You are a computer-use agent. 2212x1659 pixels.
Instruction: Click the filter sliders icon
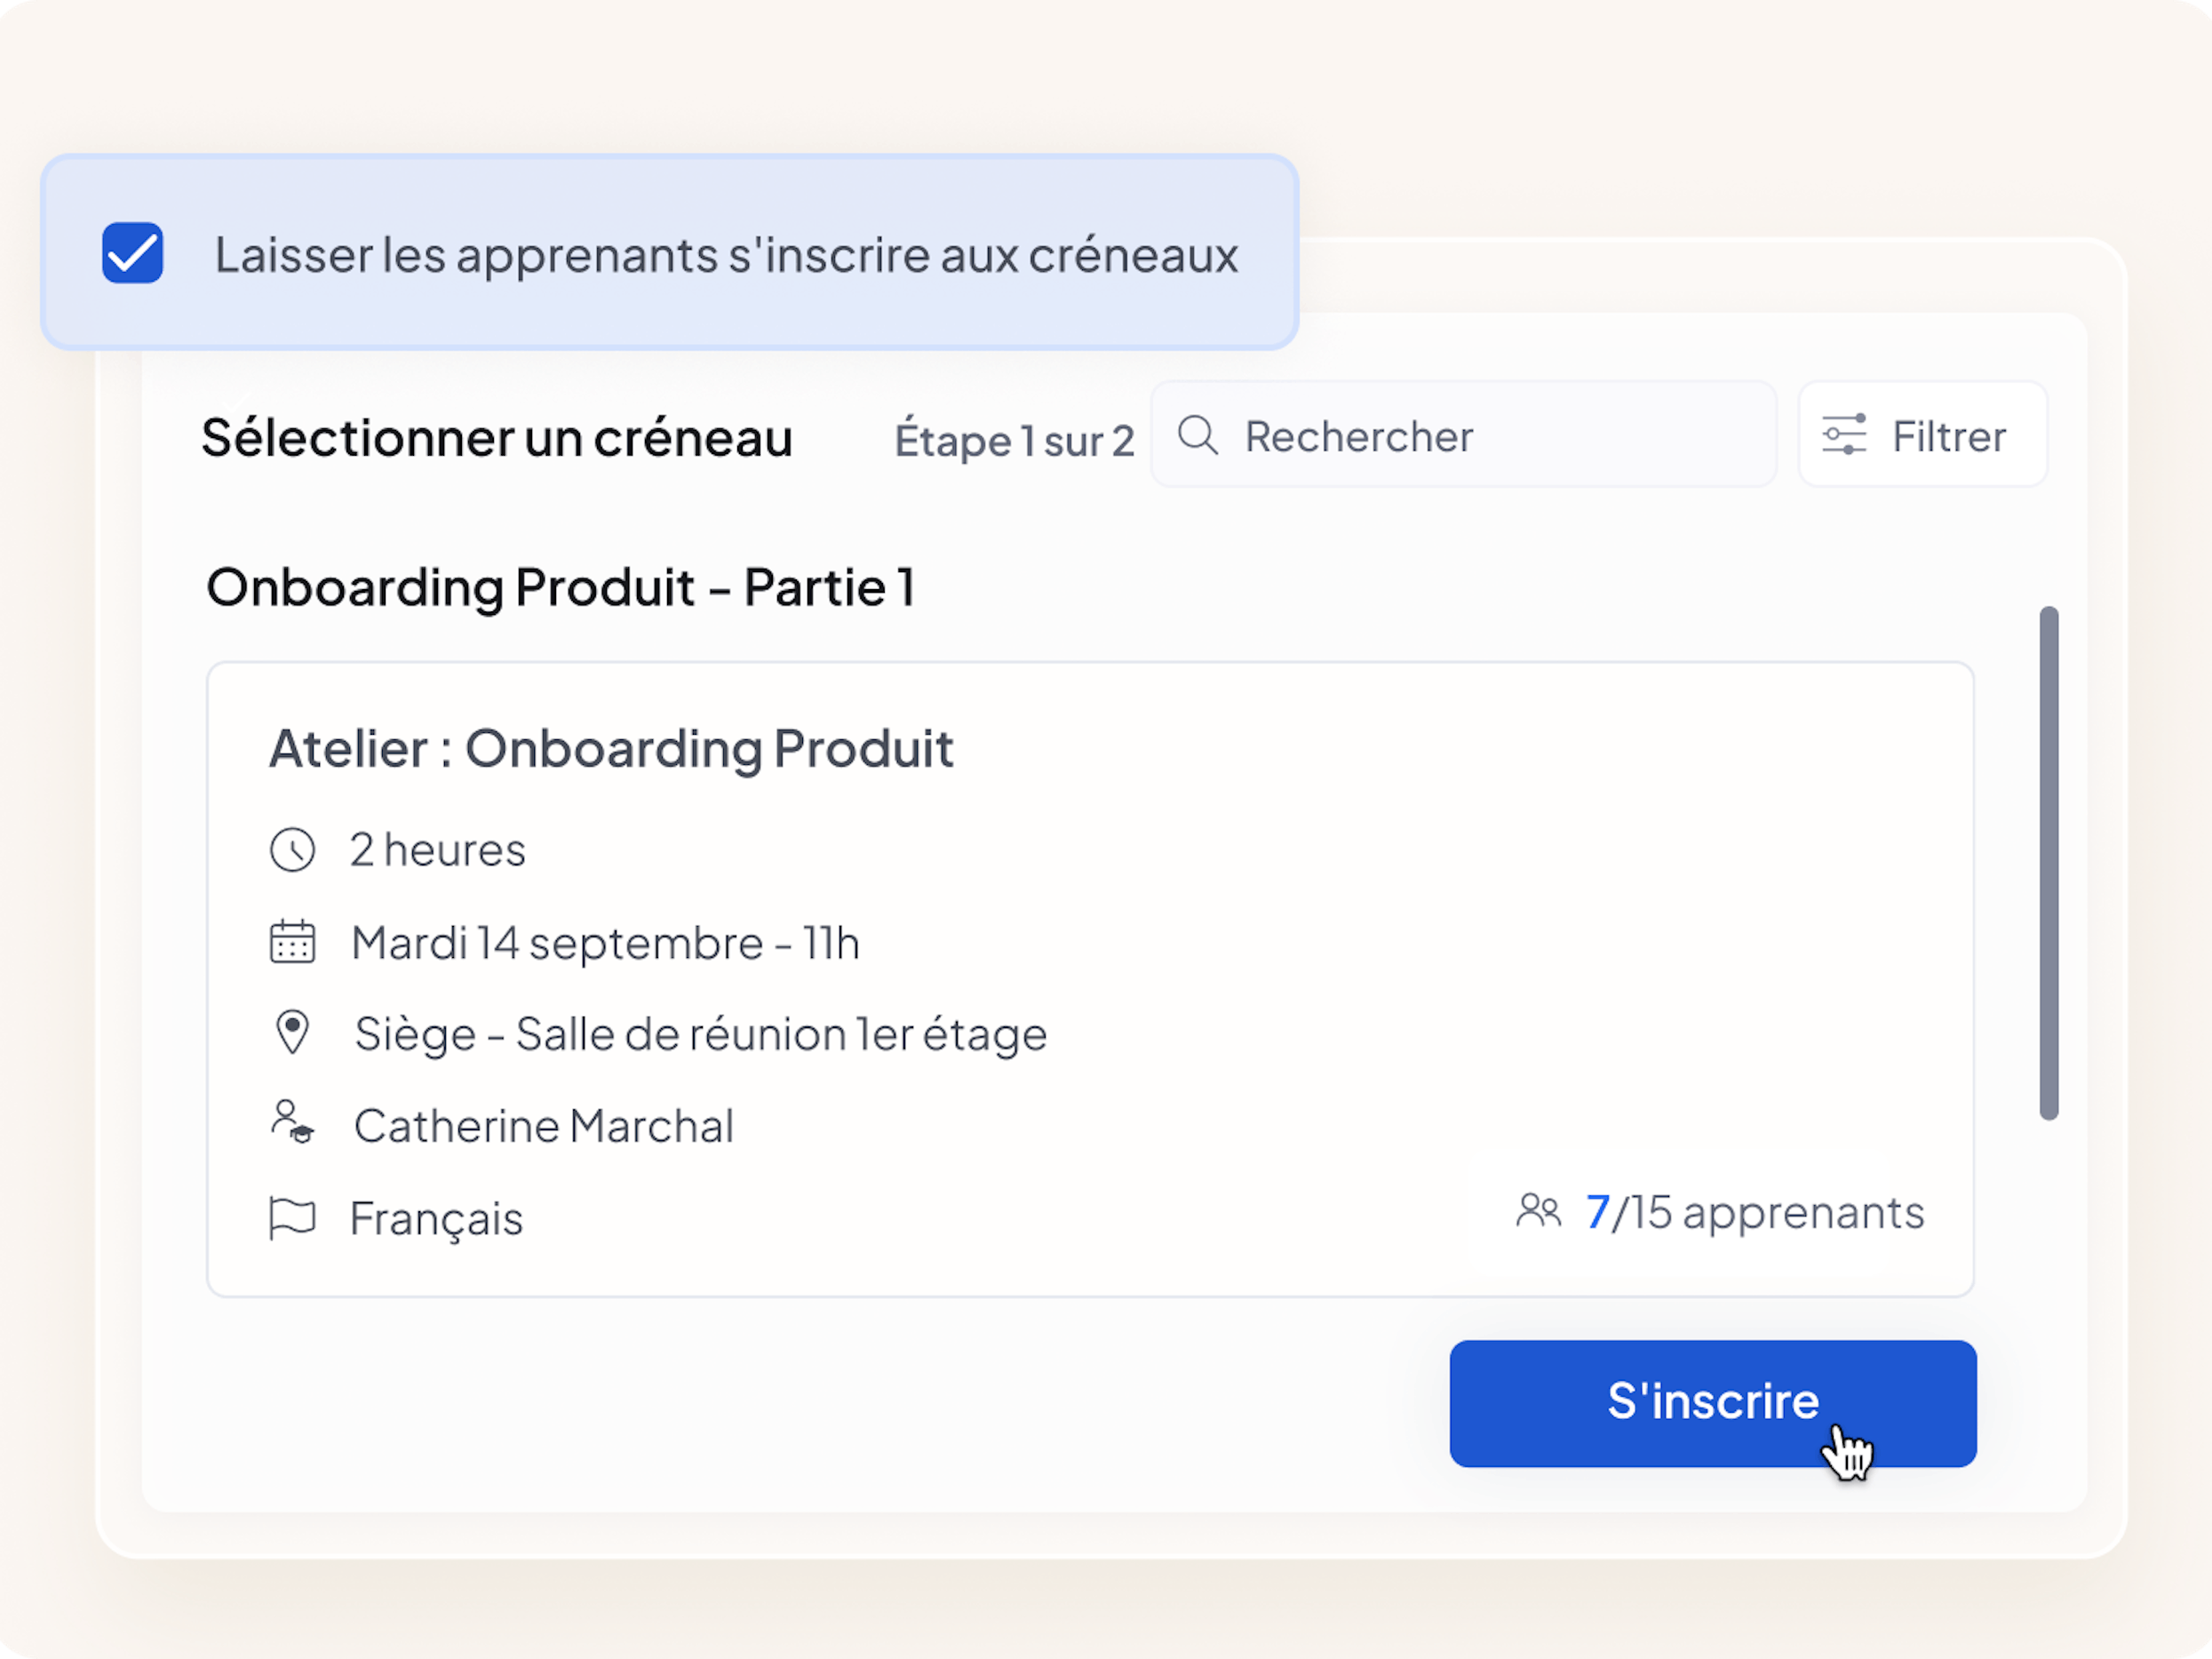1843,435
